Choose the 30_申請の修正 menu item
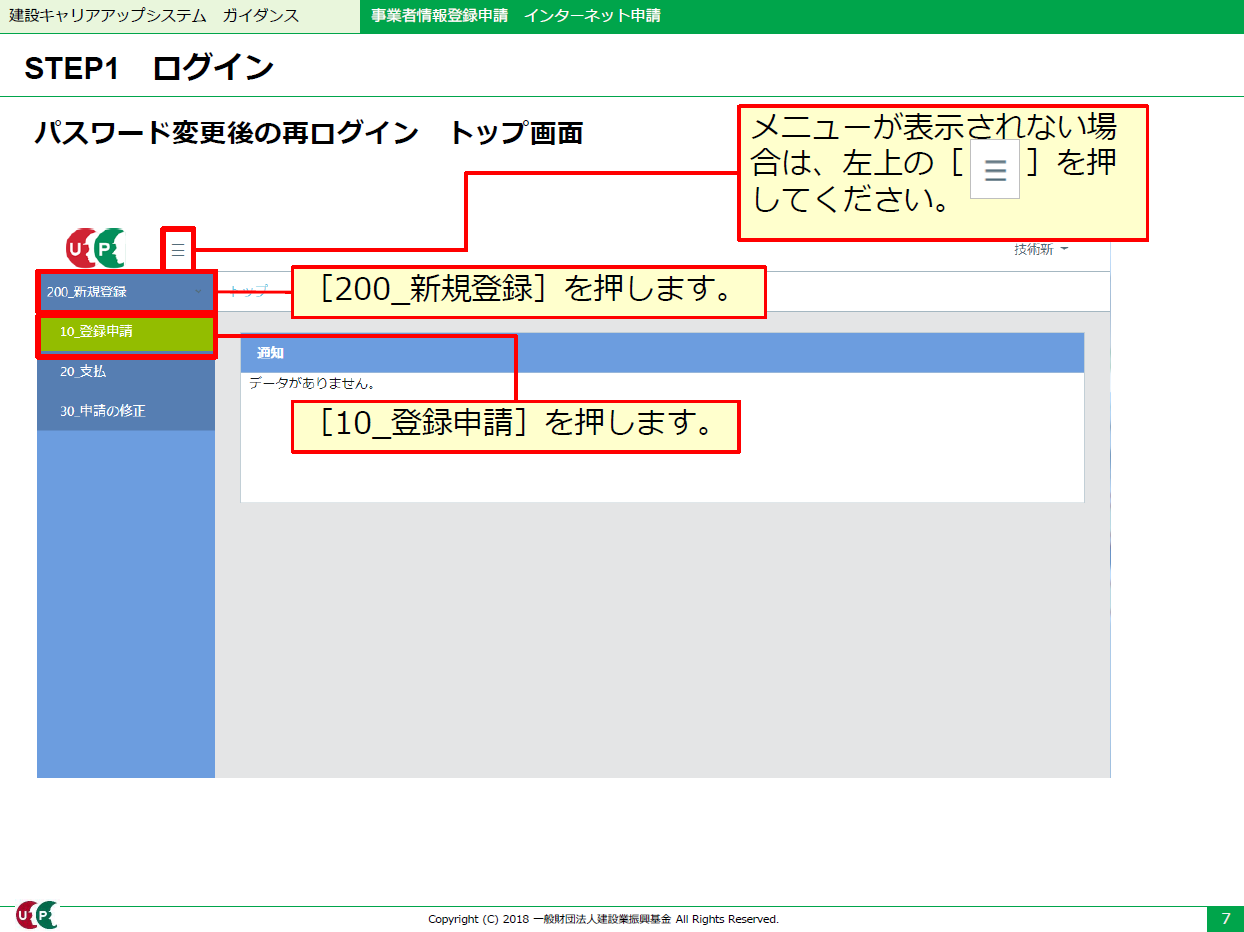This screenshot has width=1244, height=932. [x=126, y=411]
